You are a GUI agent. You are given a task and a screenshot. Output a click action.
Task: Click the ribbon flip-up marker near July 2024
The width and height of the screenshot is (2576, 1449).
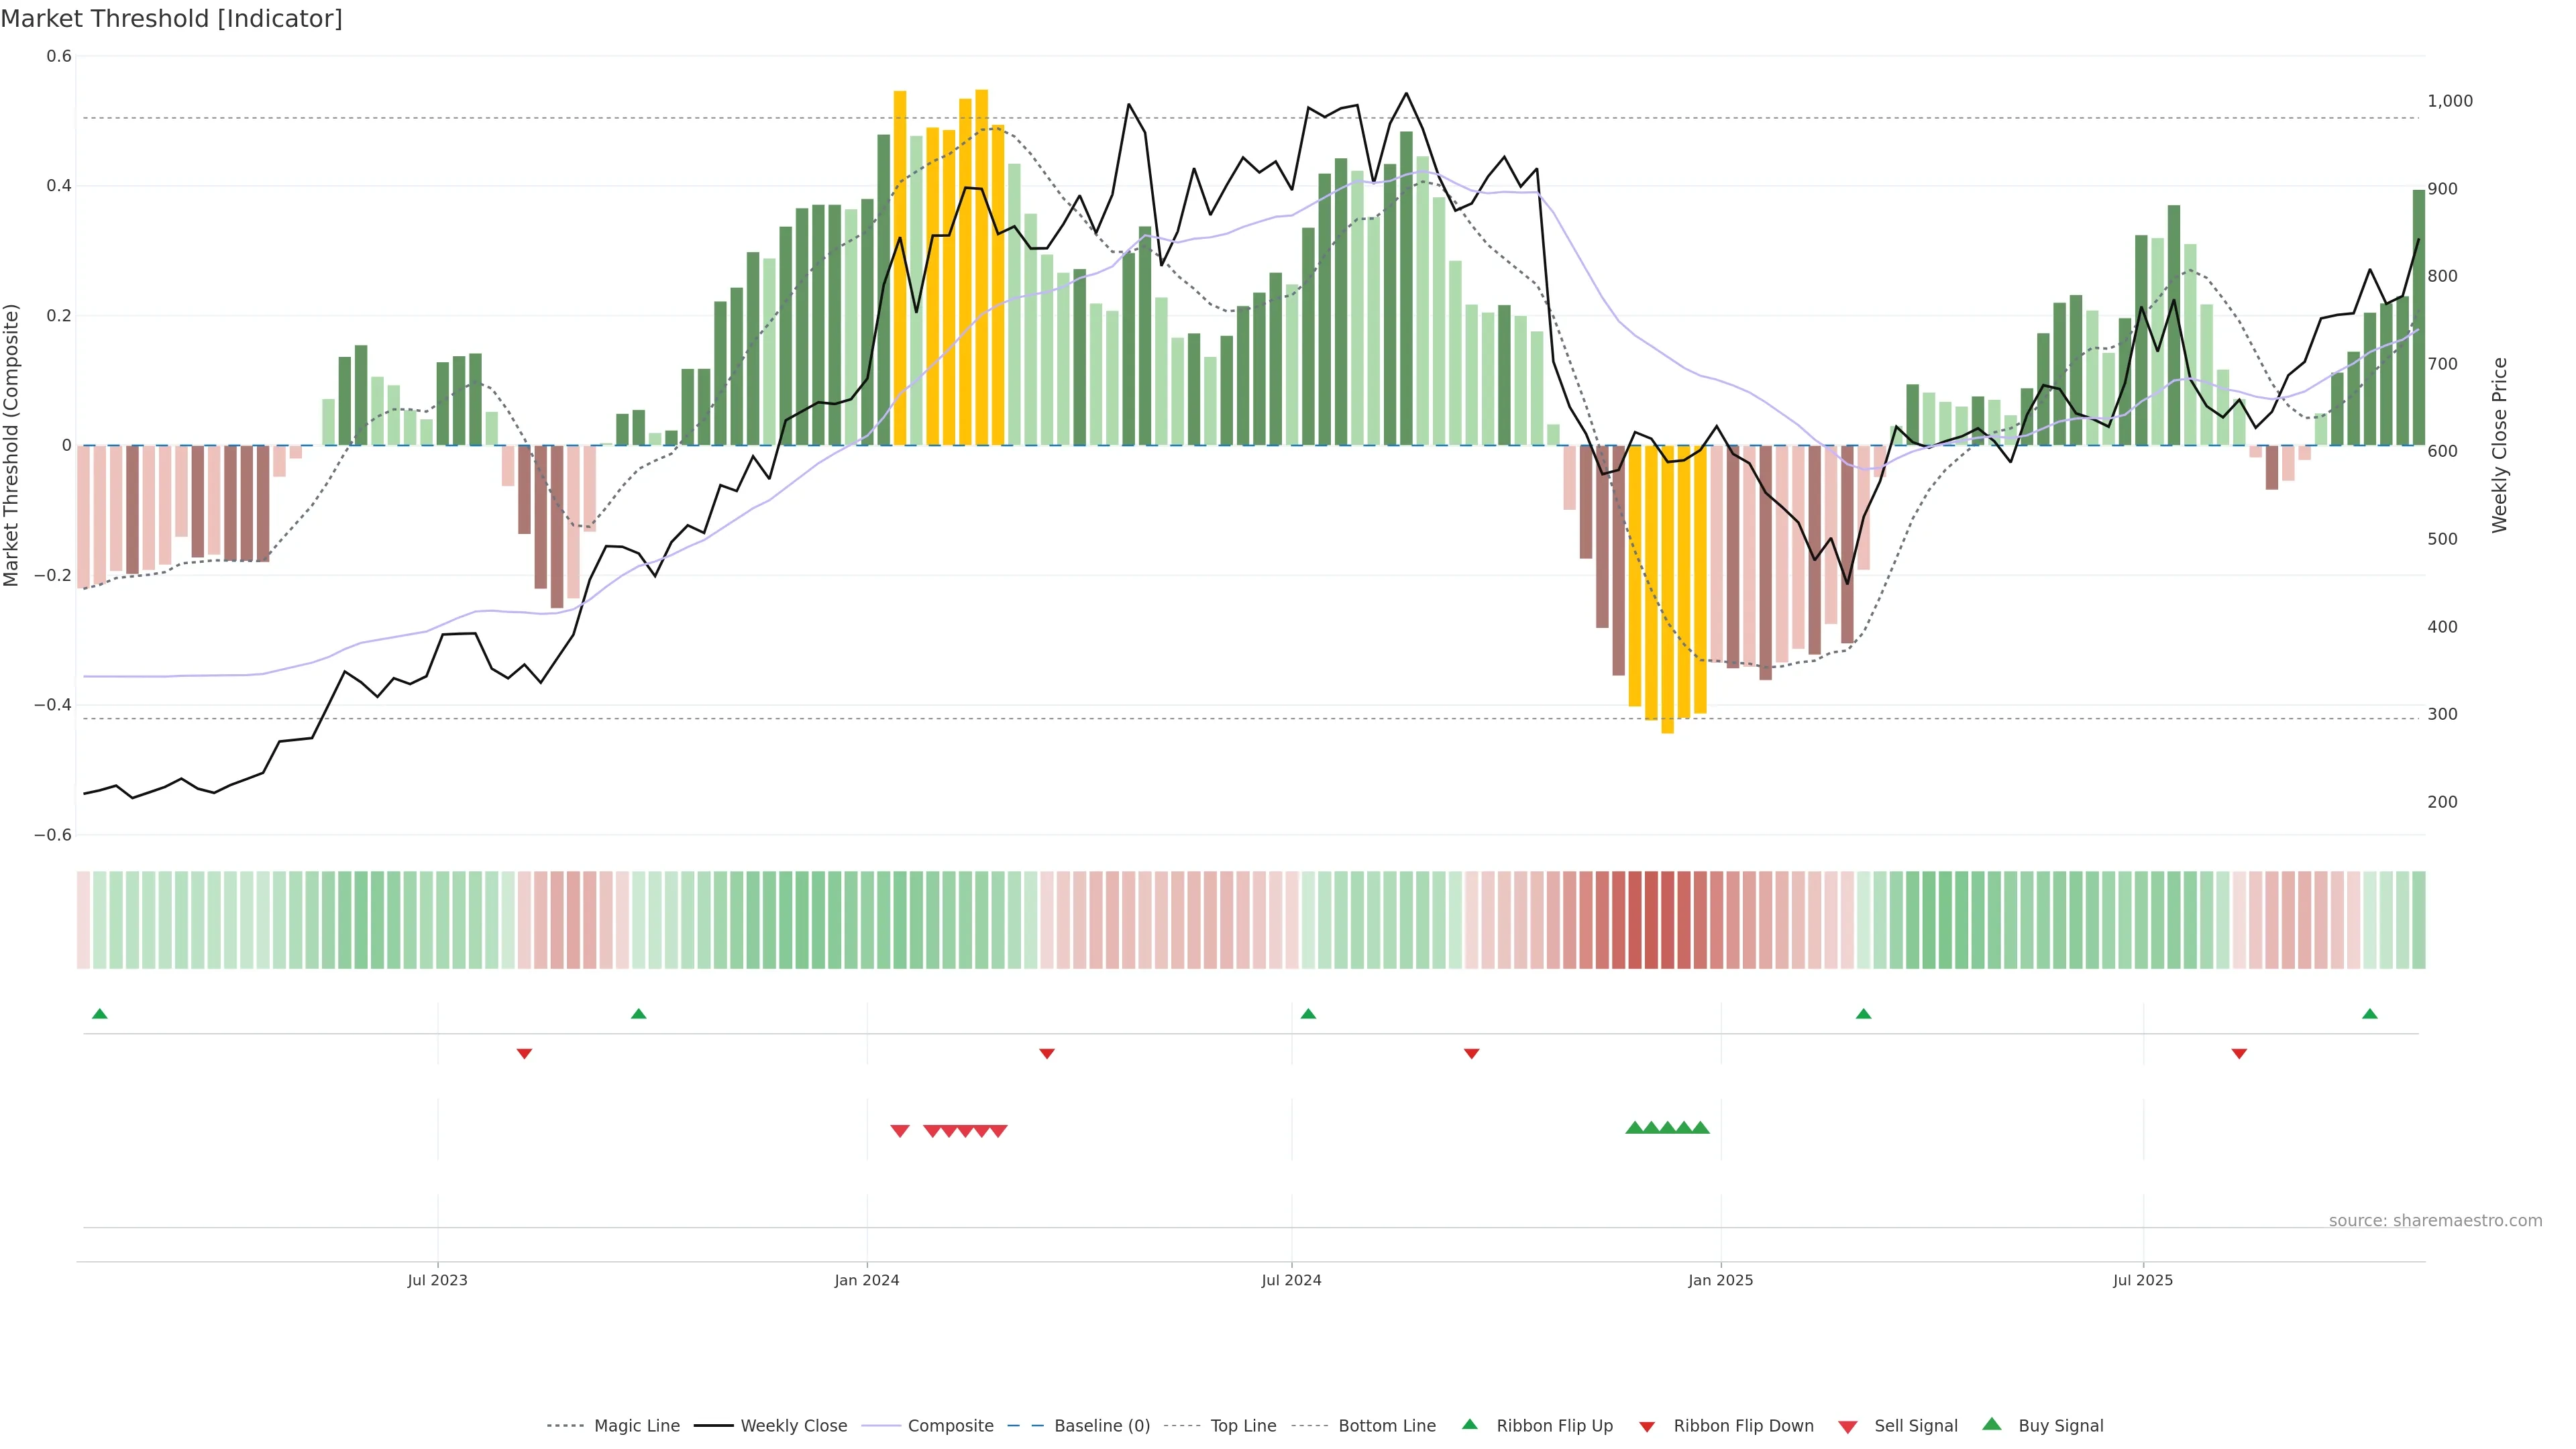[1308, 1014]
